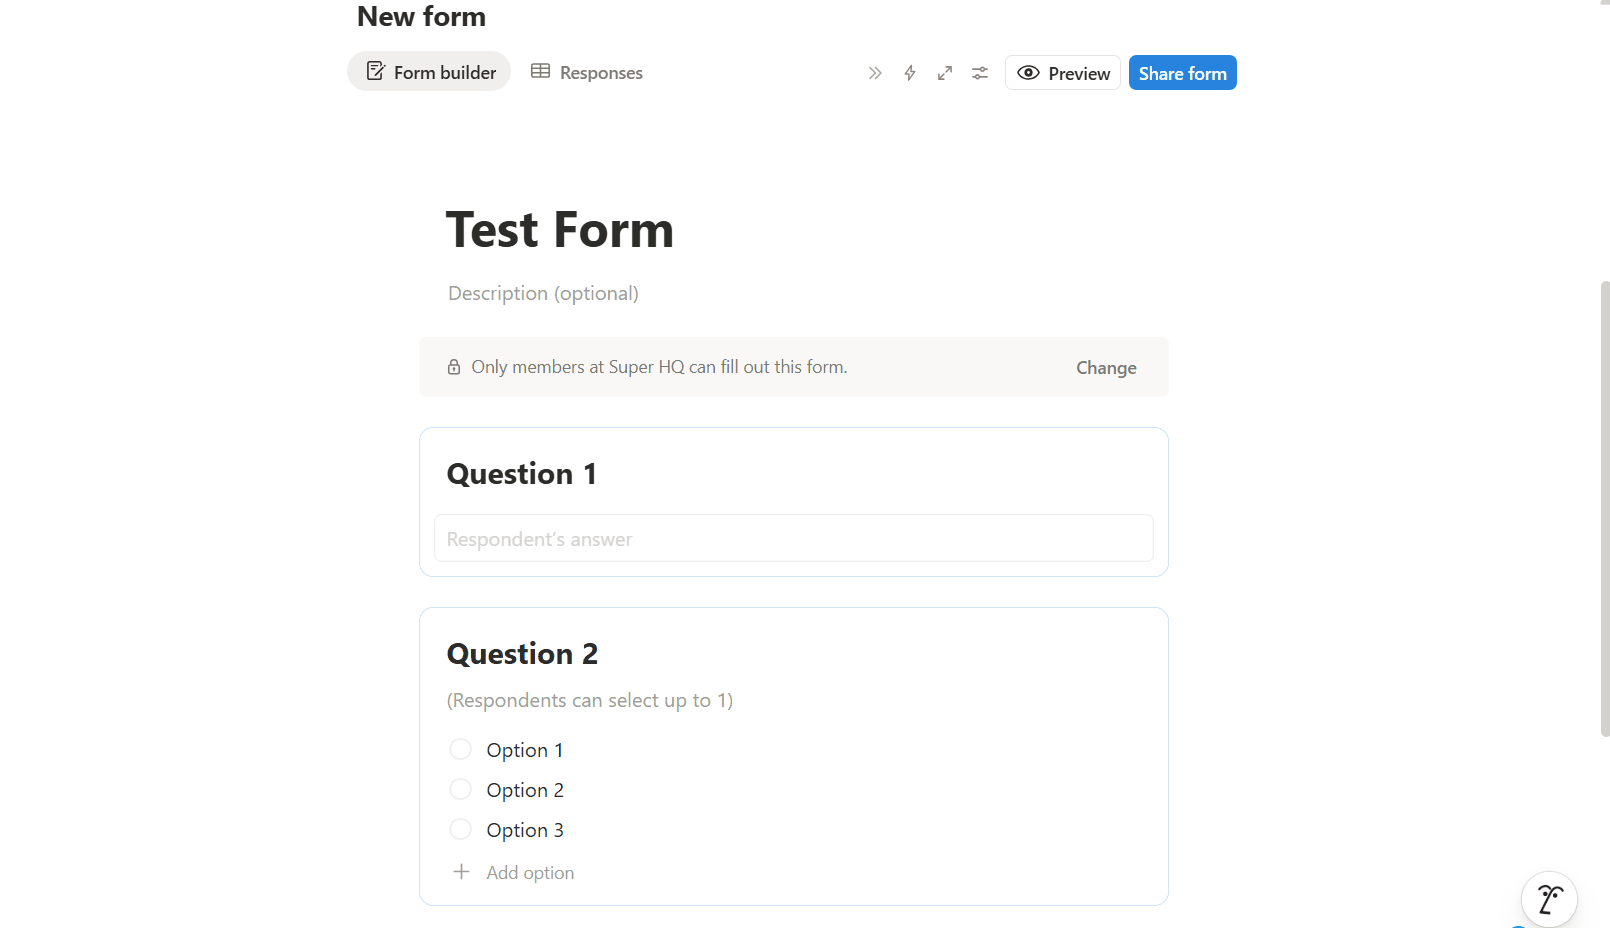Viewport: 1610px width, 928px height.
Task: Select the Option 2 radio button
Action: (x=460, y=789)
